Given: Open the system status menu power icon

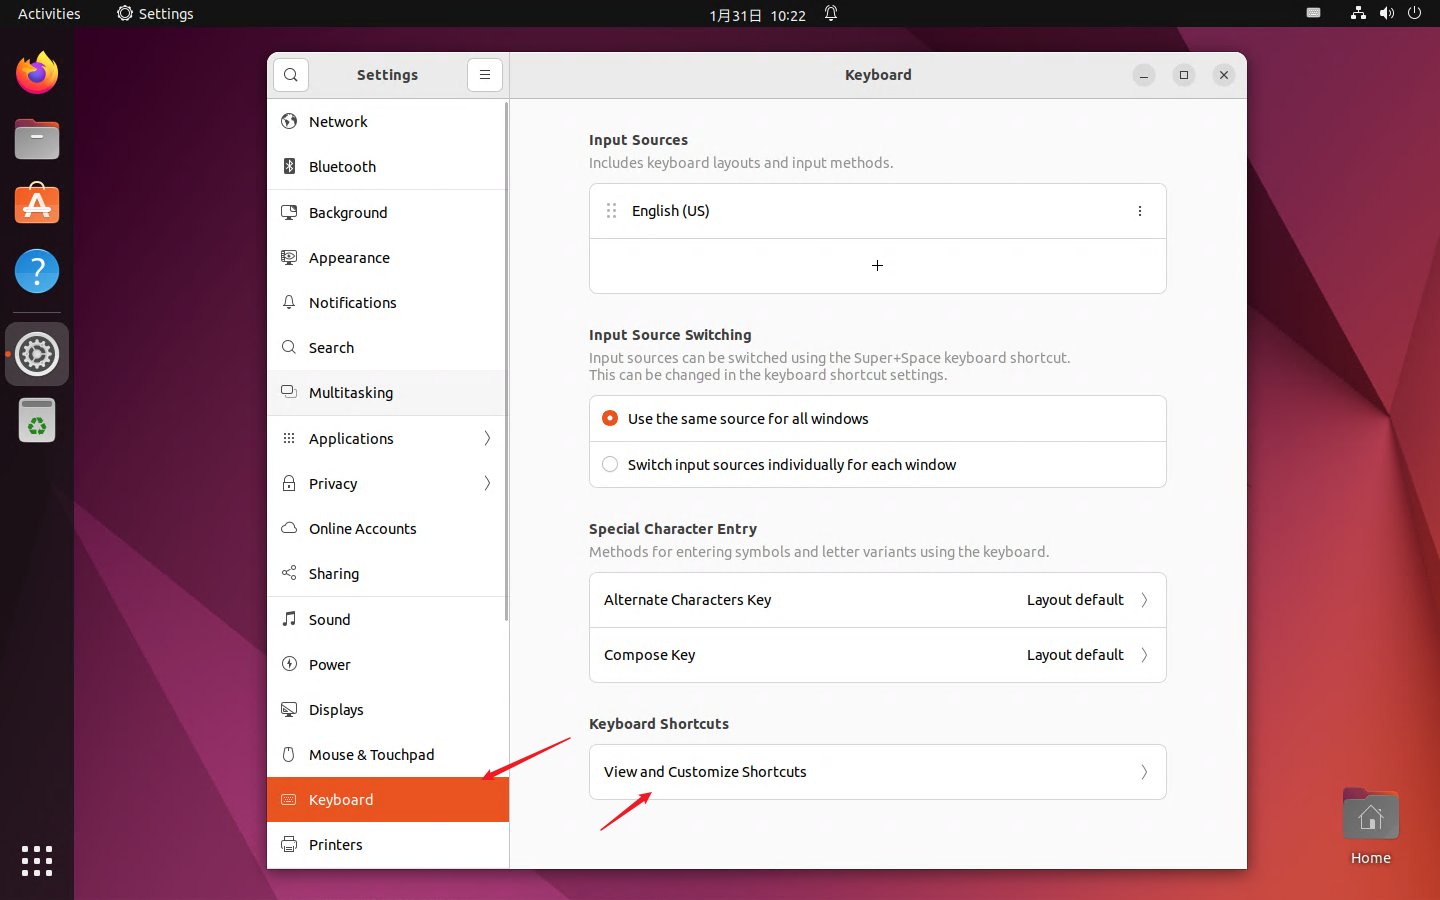Looking at the screenshot, I should pos(1414,14).
